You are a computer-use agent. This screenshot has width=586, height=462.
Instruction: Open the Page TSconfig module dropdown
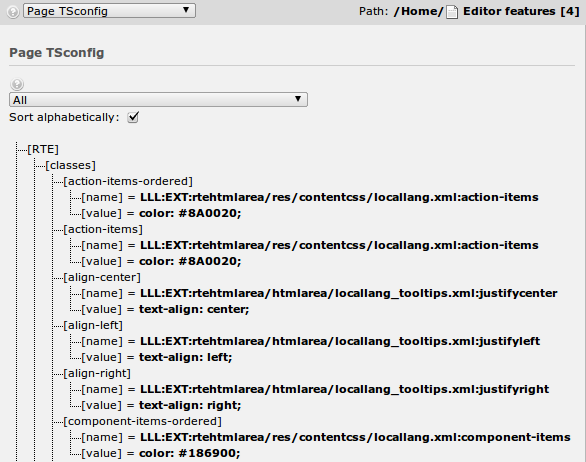[x=109, y=11]
